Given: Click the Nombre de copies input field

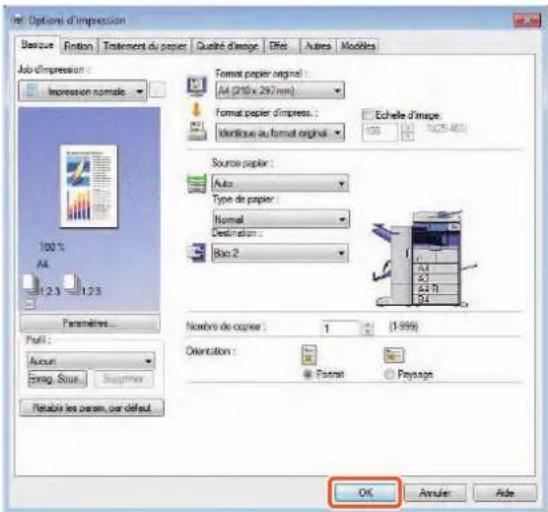Looking at the screenshot, I should coord(340,328).
